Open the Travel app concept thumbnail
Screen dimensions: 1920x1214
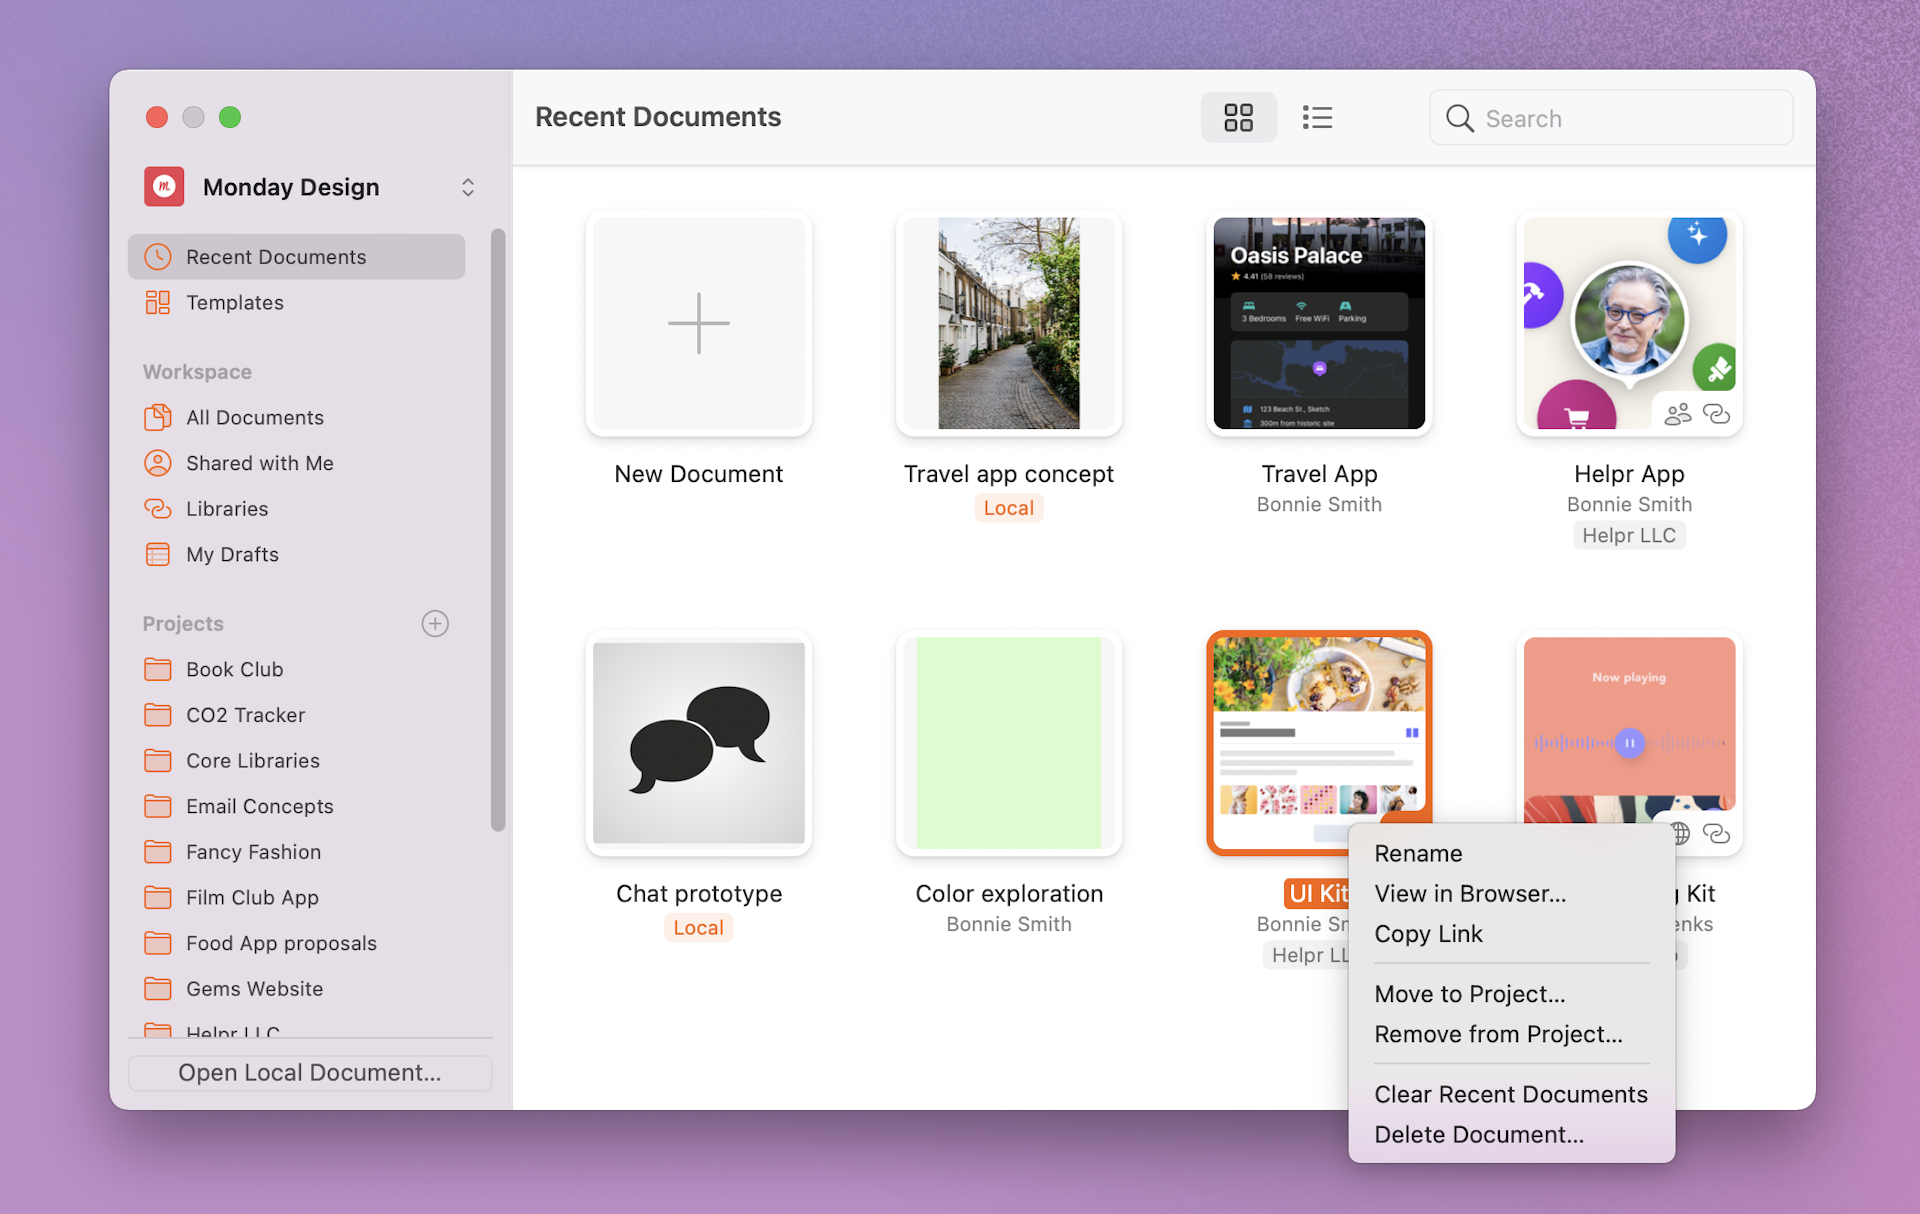pos(1009,324)
